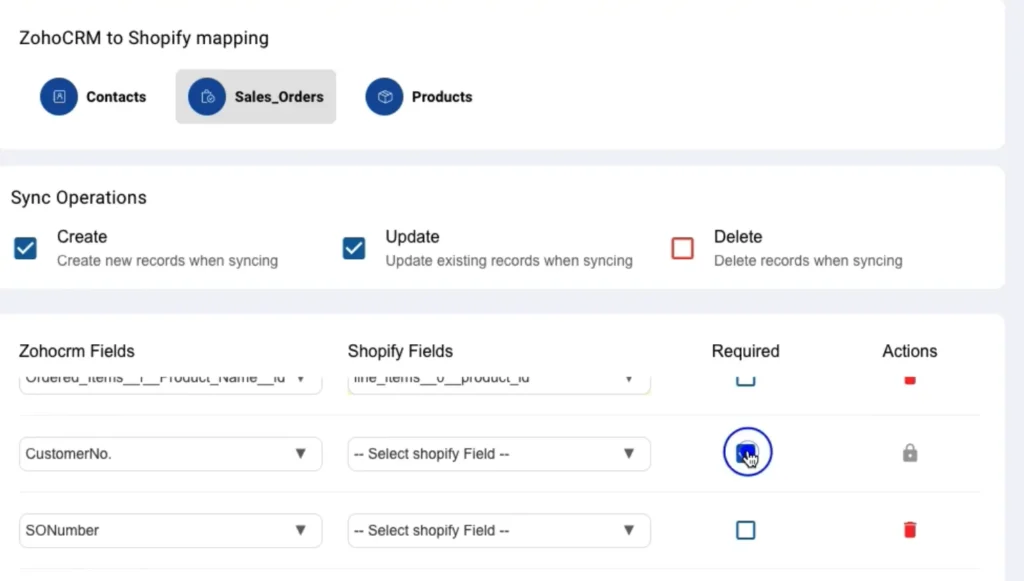Delete the SONumber mapping with the trash icon
Image resolution: width=1024 pixels, height=581 pixels.
909,530
